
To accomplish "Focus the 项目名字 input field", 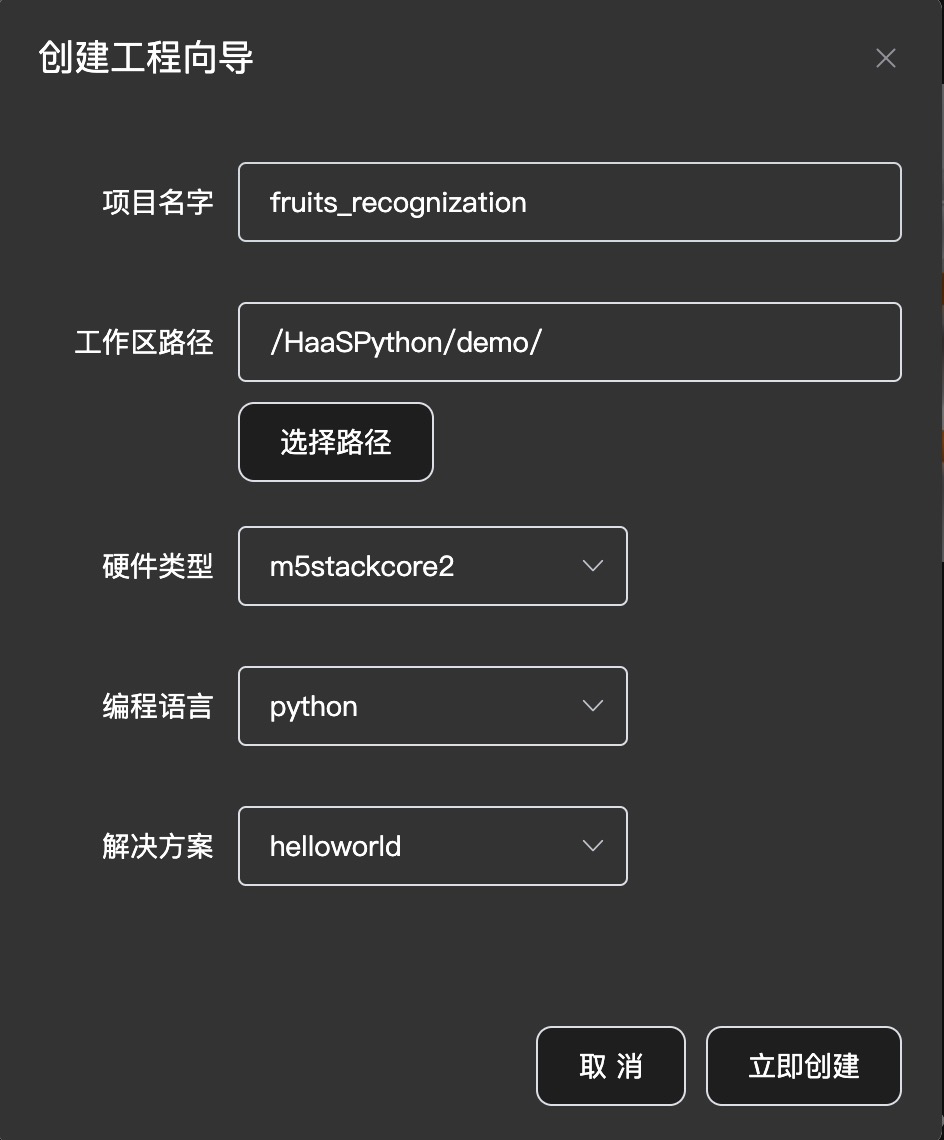I will tap(569, 202).
